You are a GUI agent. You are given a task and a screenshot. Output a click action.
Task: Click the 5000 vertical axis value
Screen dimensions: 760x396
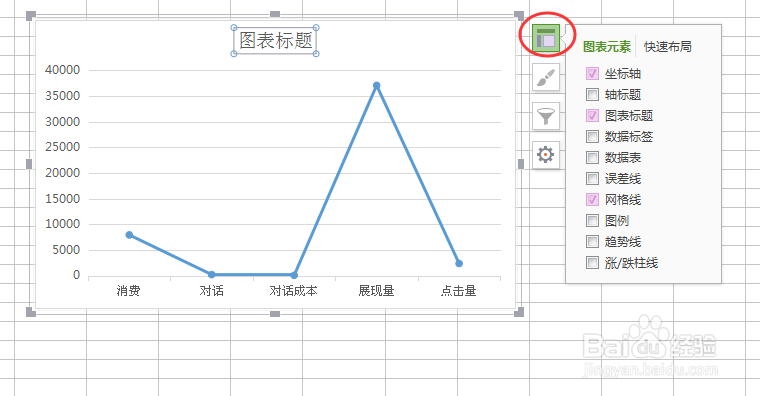(x=66, y=250)
